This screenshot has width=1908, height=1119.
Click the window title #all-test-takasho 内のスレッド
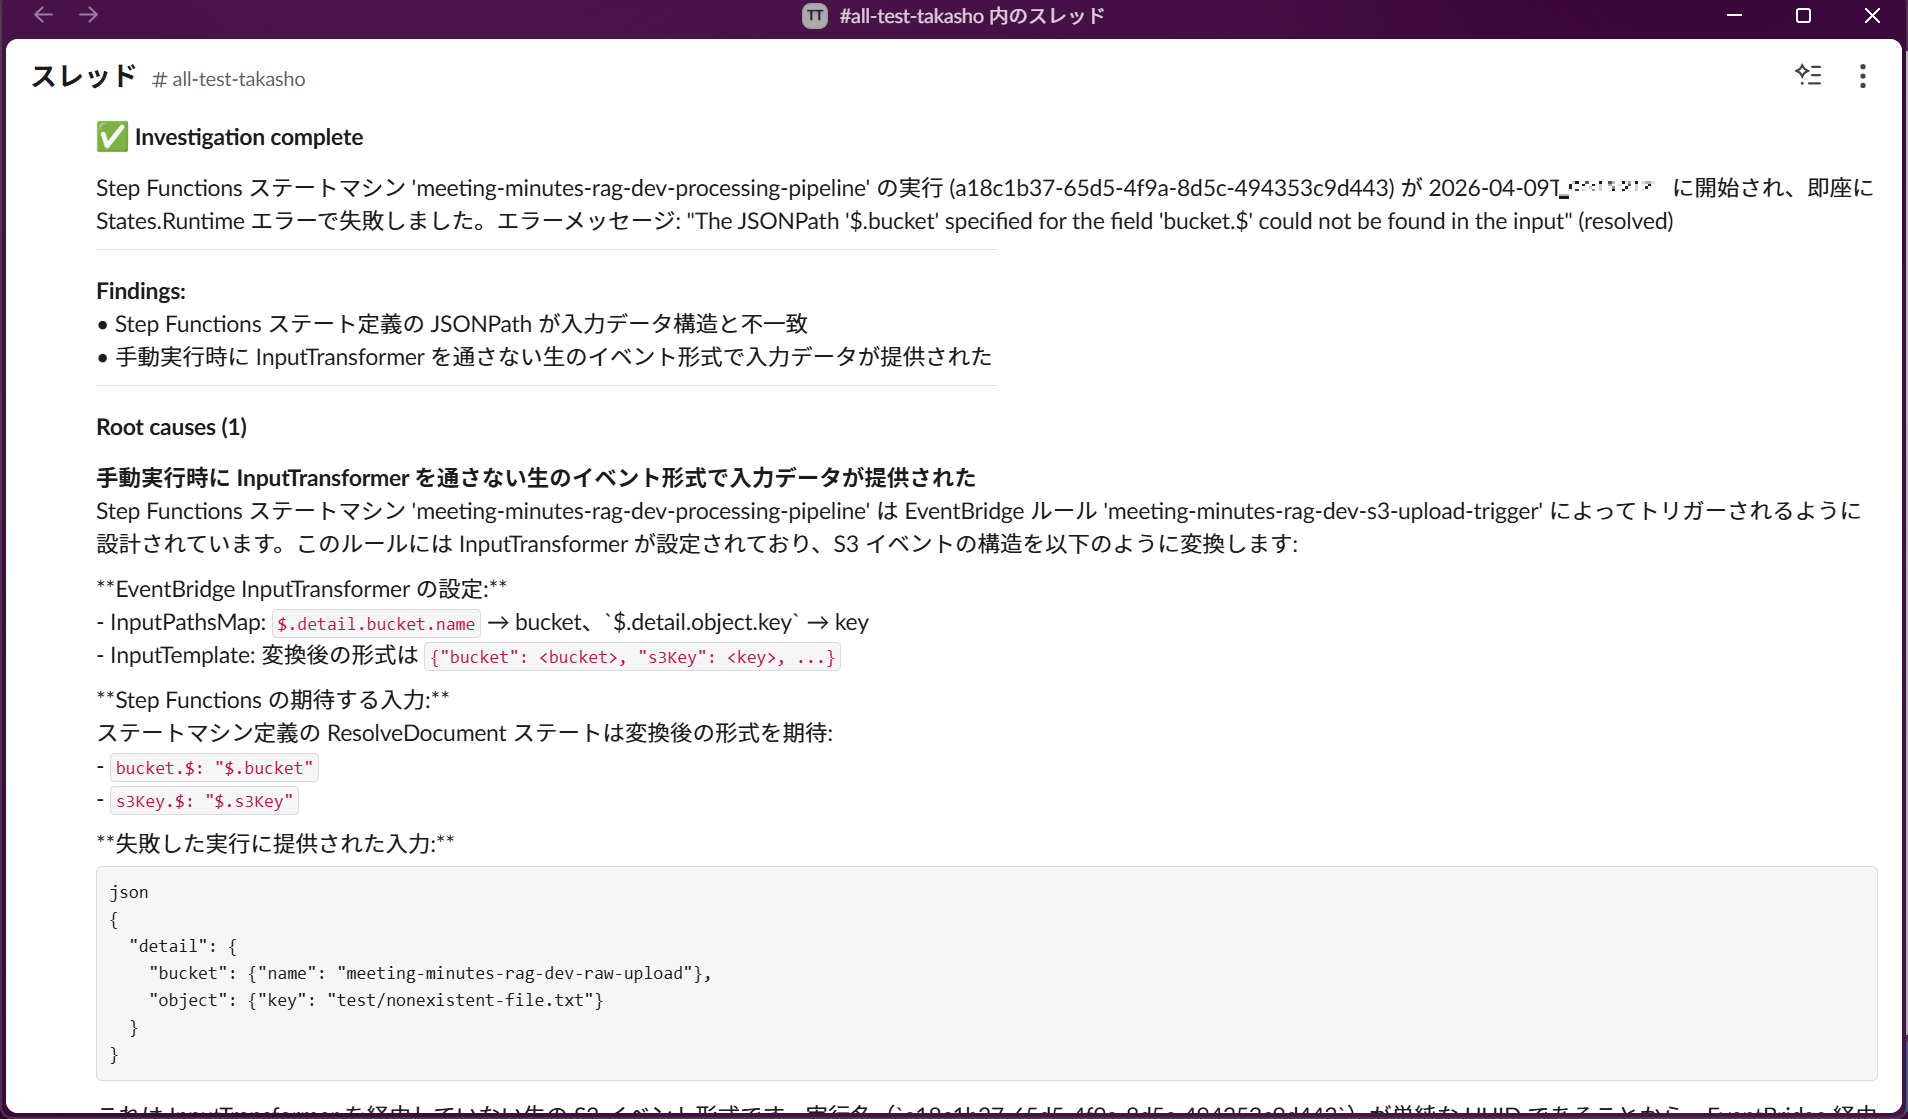971,16
